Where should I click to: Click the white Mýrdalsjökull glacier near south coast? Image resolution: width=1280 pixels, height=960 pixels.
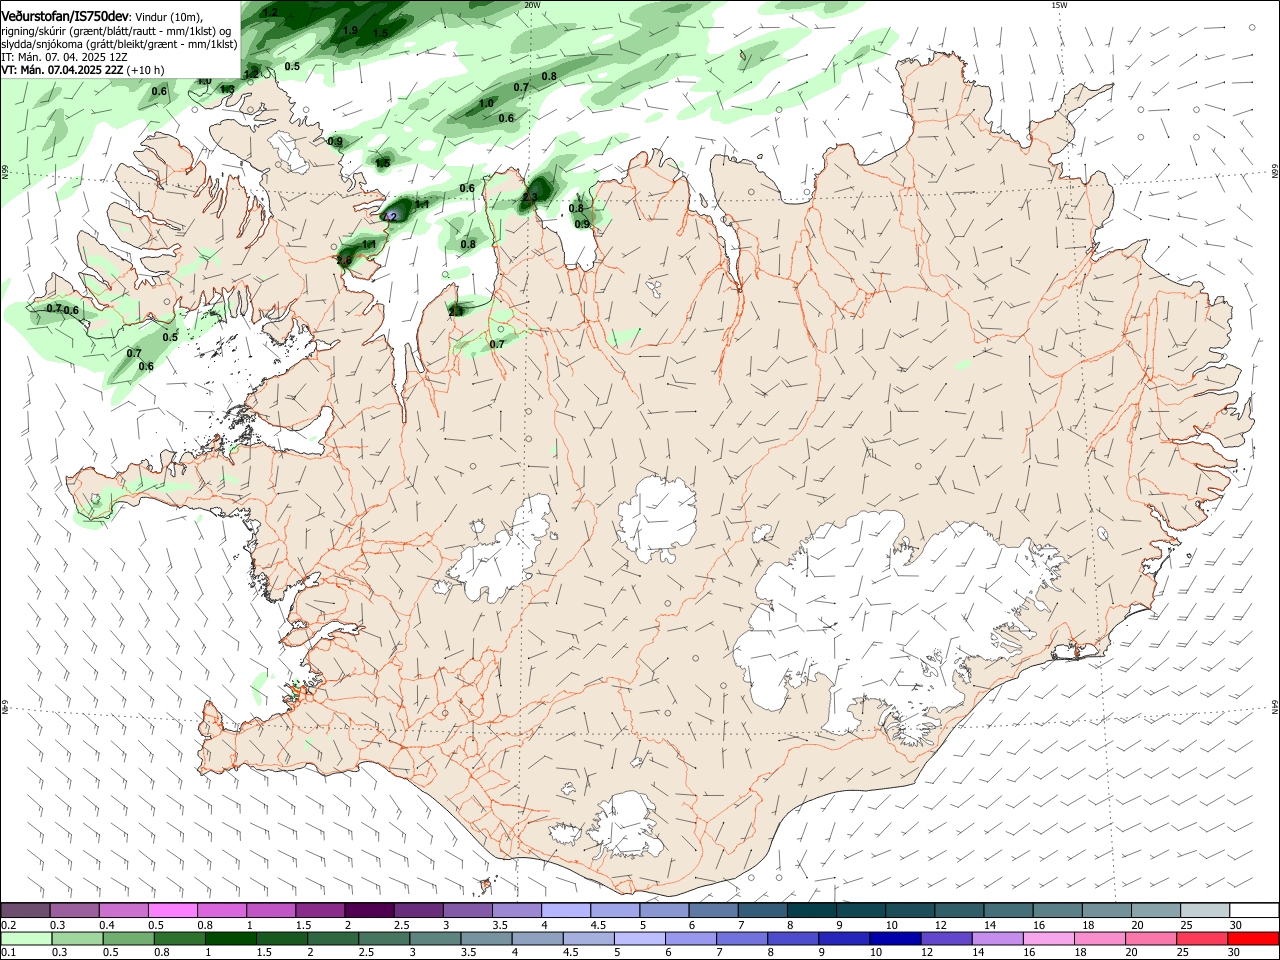tap(625, 825)
